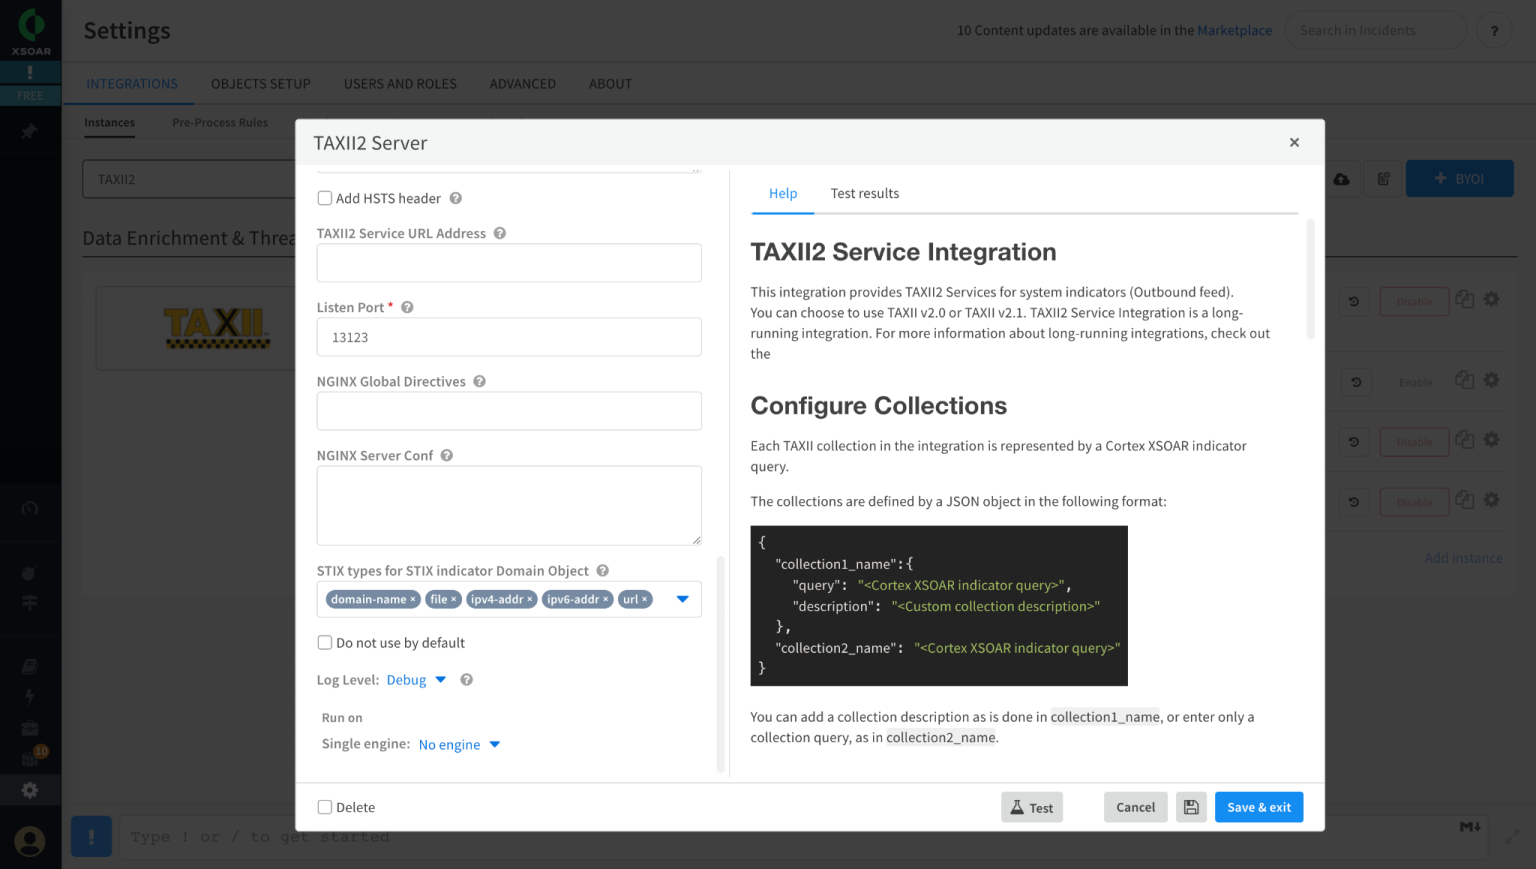Click in the Listen Port field

(508, 337)
